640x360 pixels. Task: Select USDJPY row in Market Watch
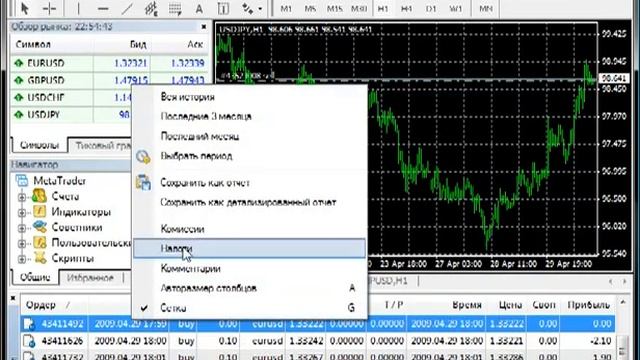tap(71, 115)
